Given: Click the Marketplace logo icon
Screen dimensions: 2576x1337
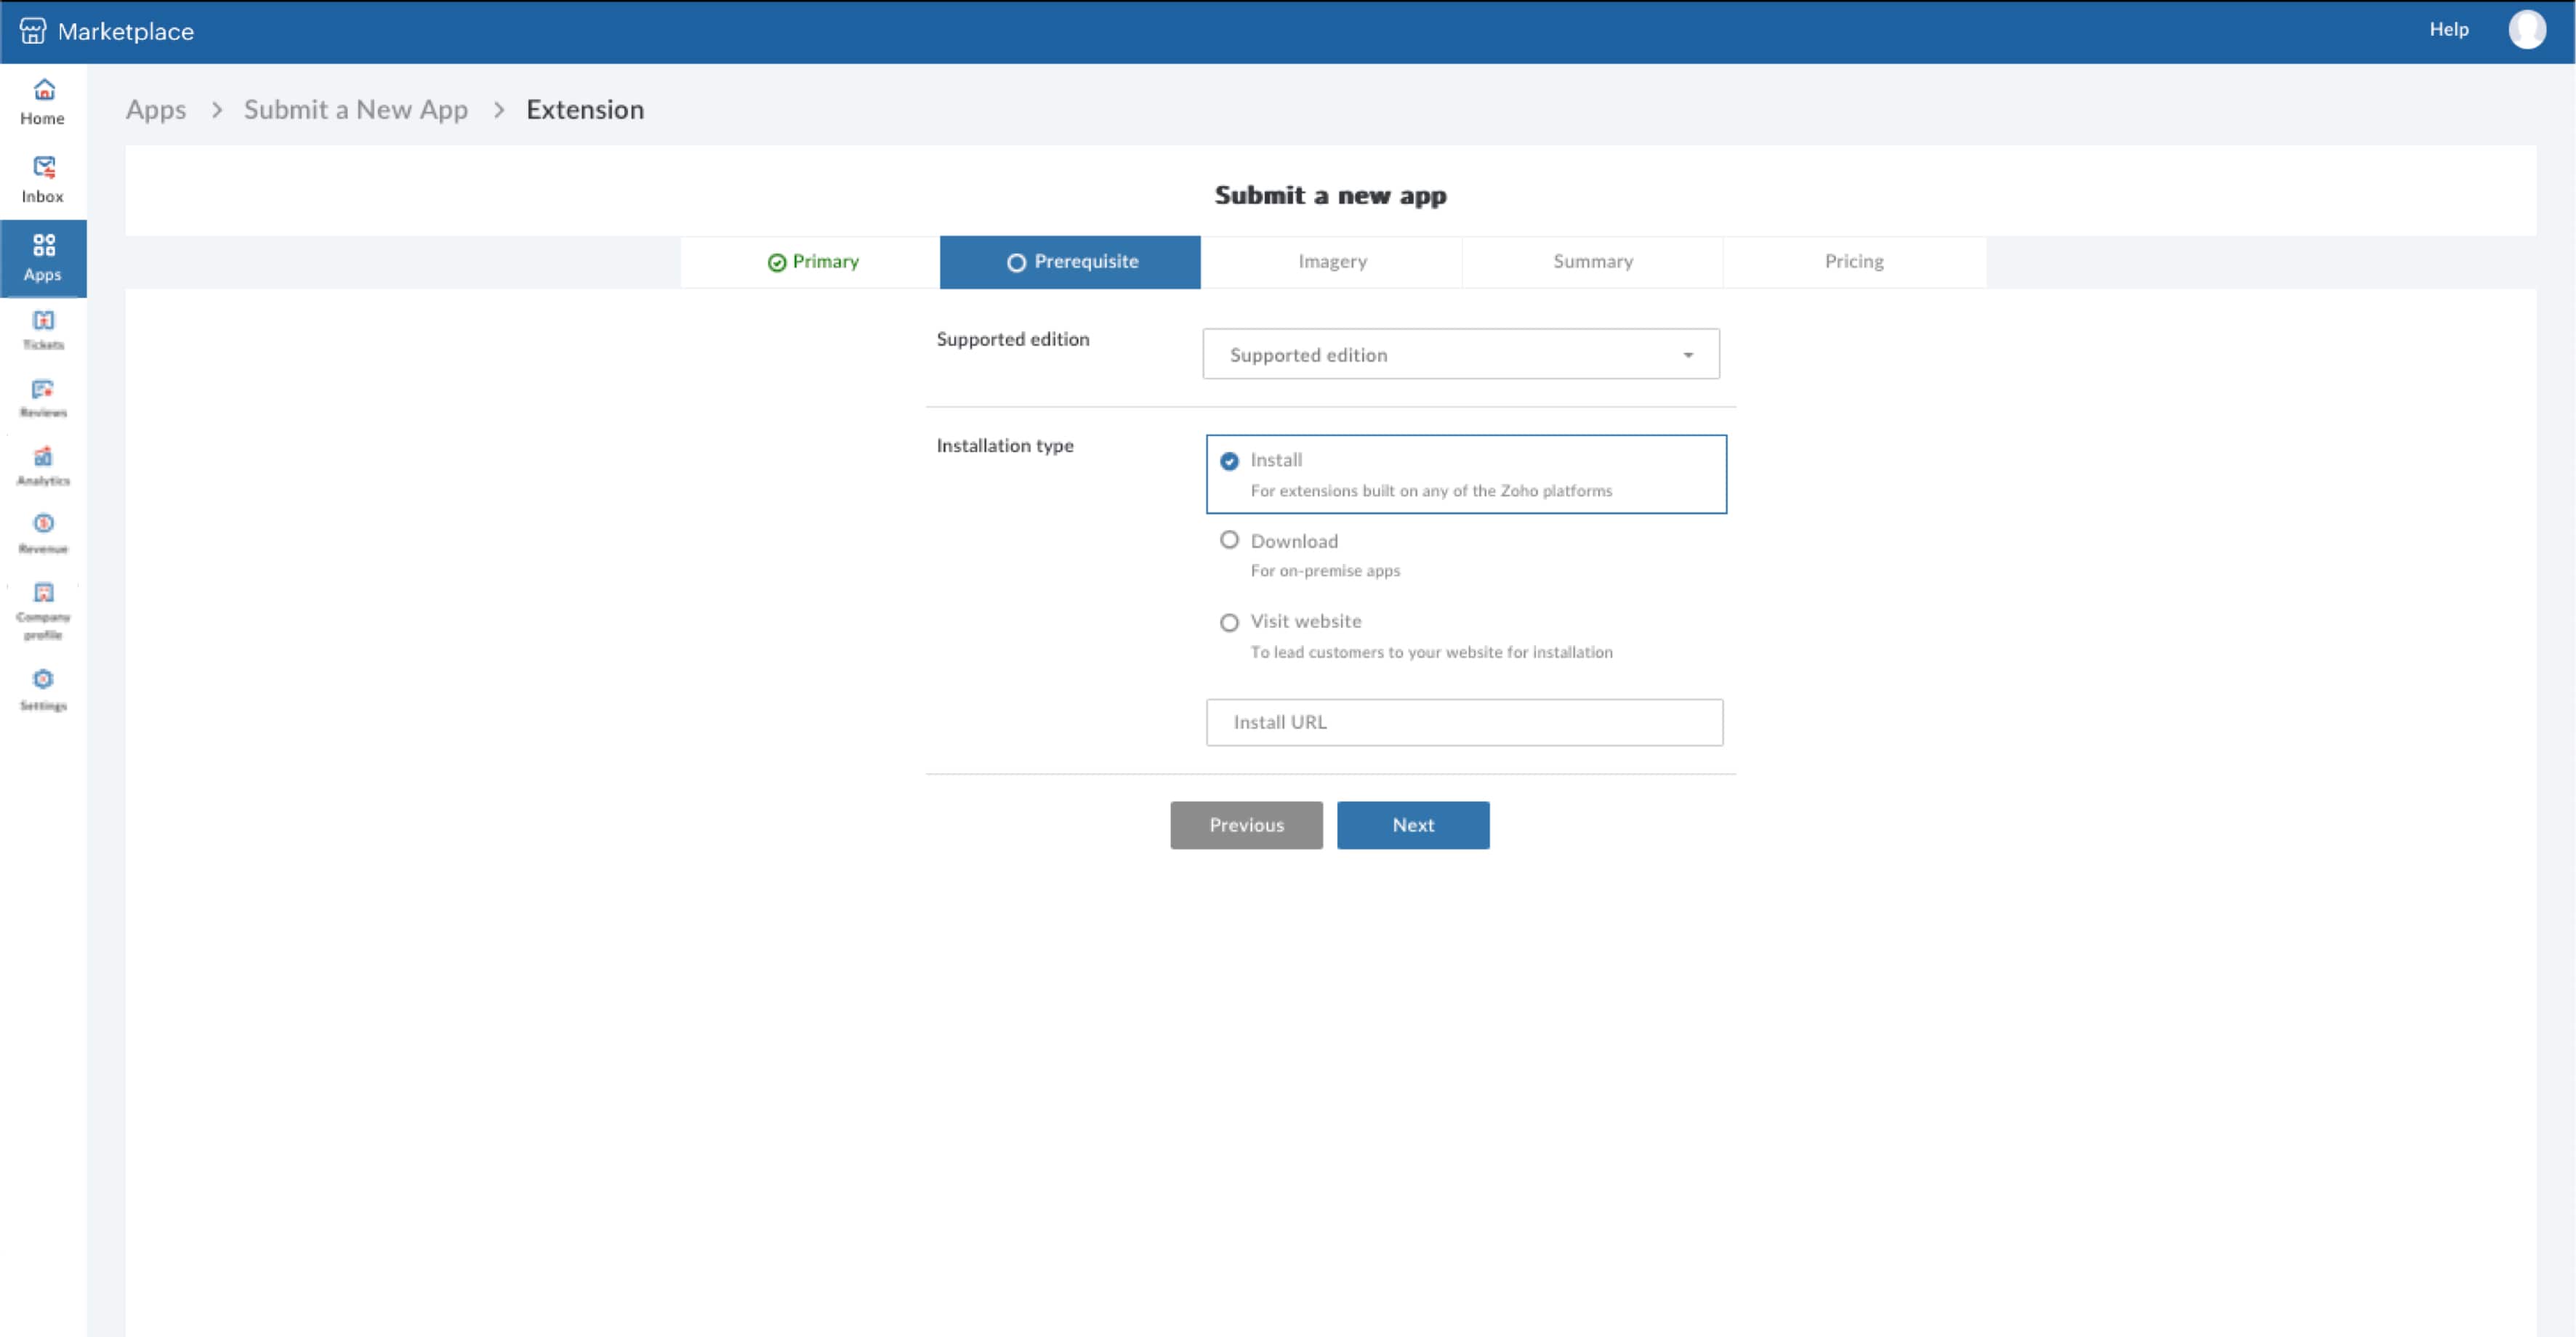Looking at the screenshot, I should click(x=33, y=31).
